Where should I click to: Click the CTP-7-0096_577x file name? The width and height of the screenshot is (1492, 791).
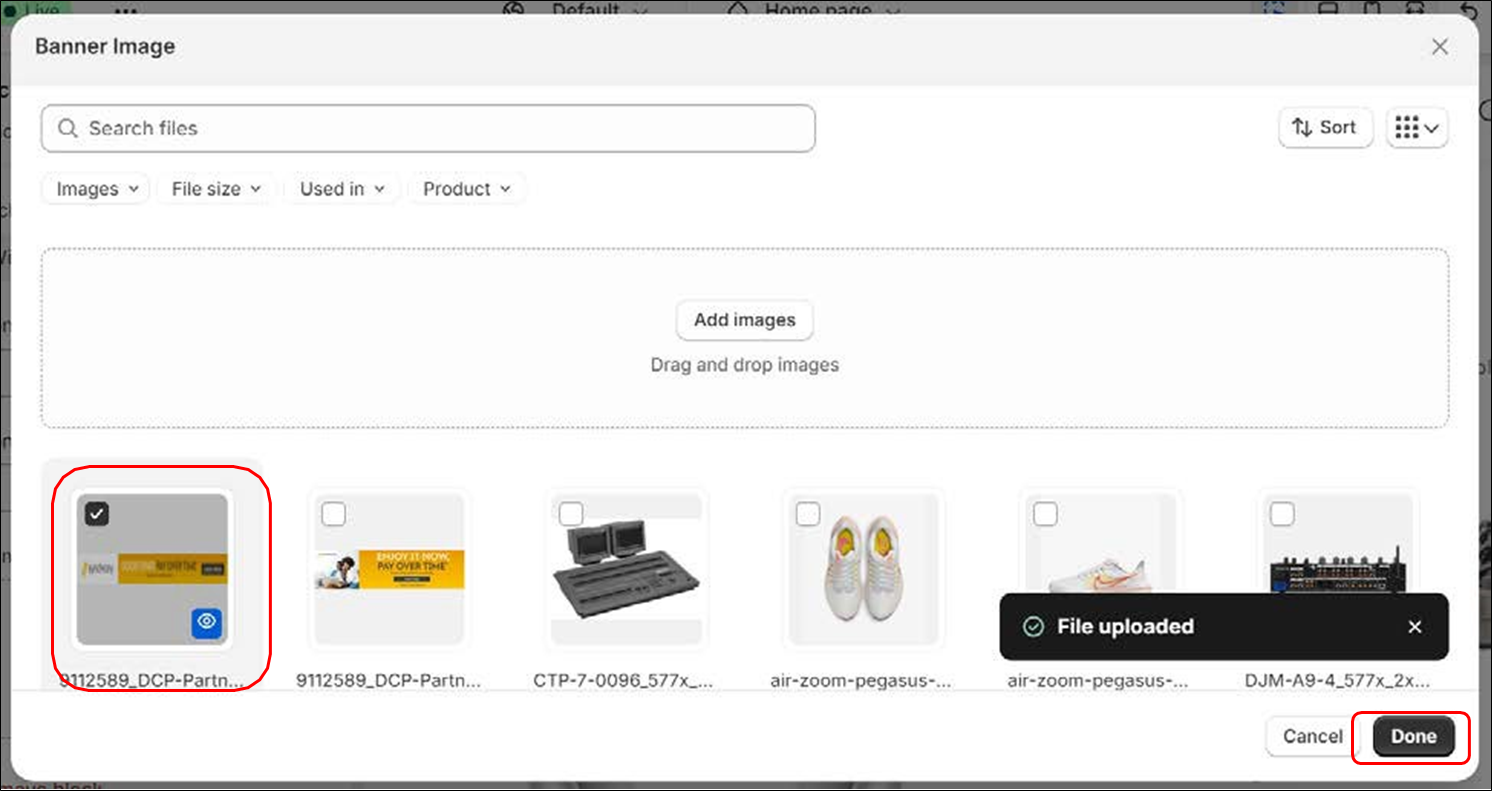[x=624, y=680]
